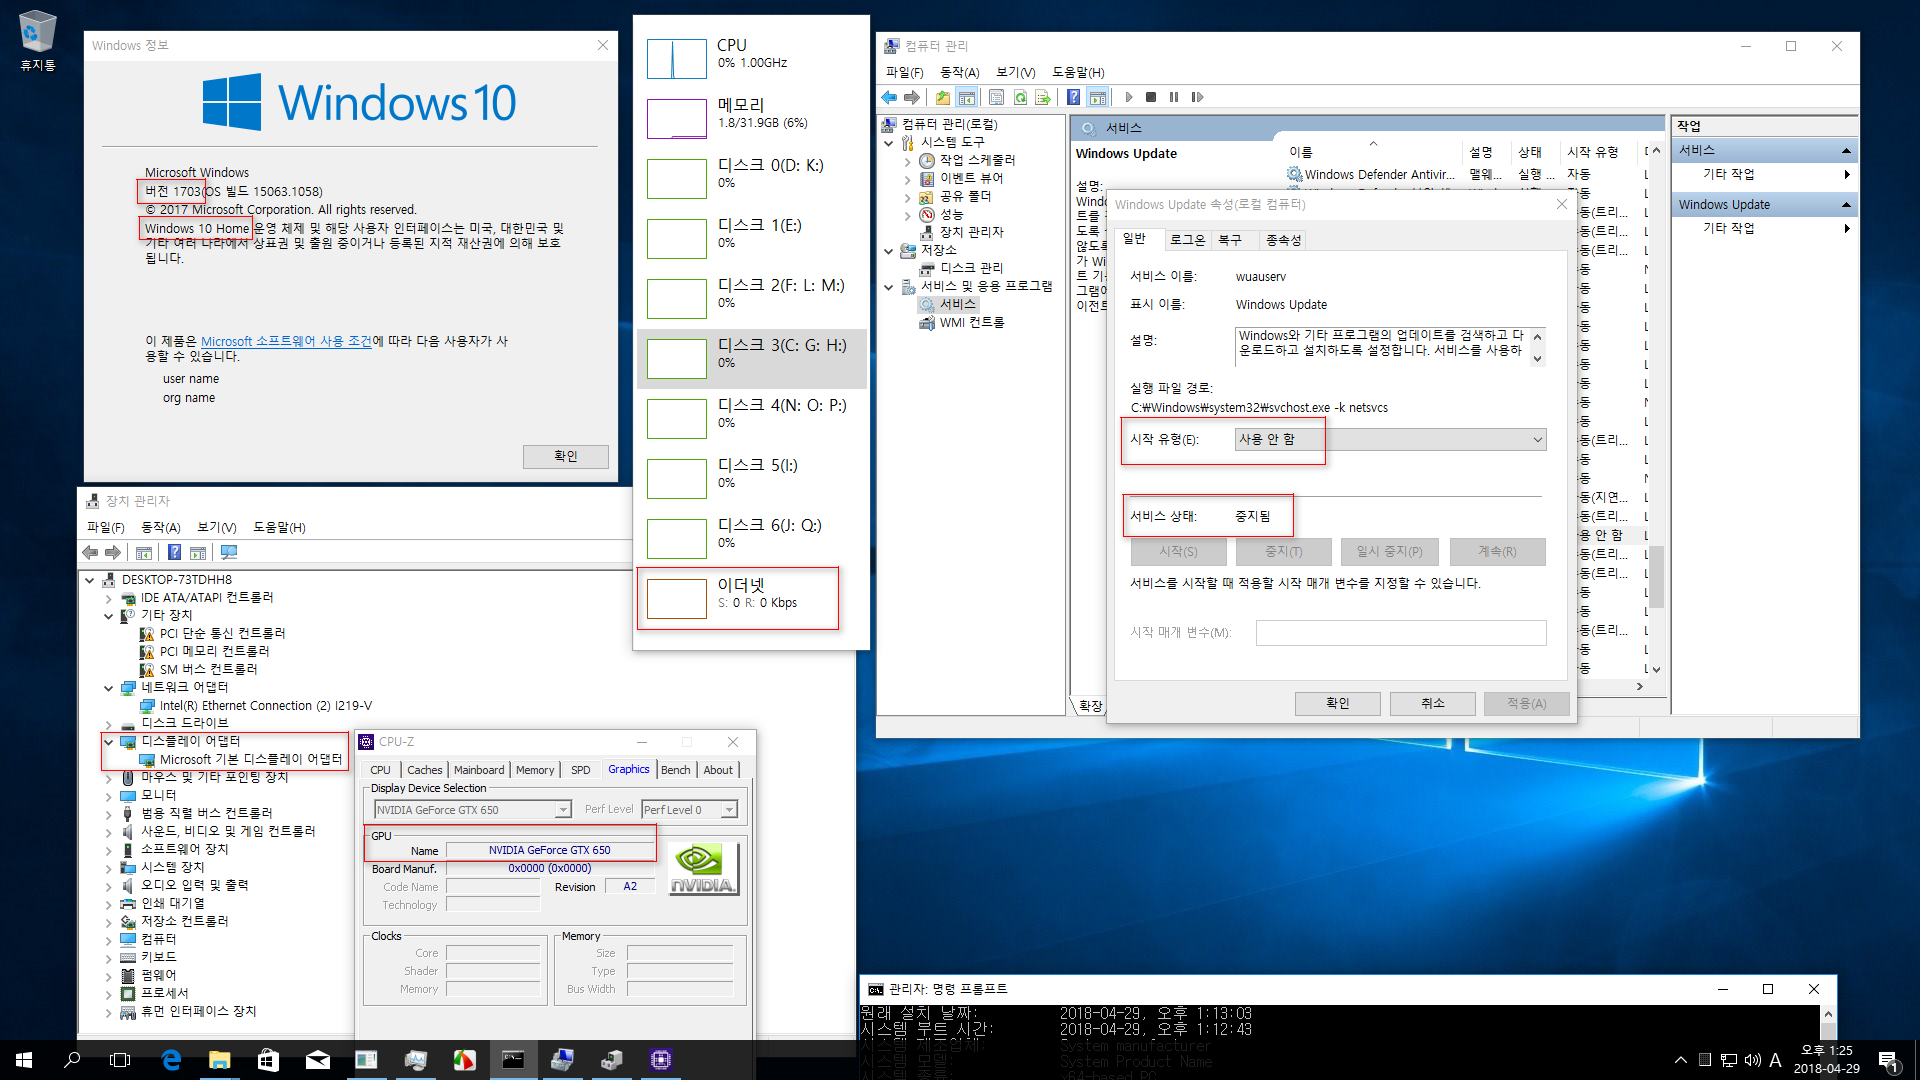Toggle Show/Hide Action Pane toolbar icon
The height and width of the screenshot is (1080, 1920).
point(1097,97)
